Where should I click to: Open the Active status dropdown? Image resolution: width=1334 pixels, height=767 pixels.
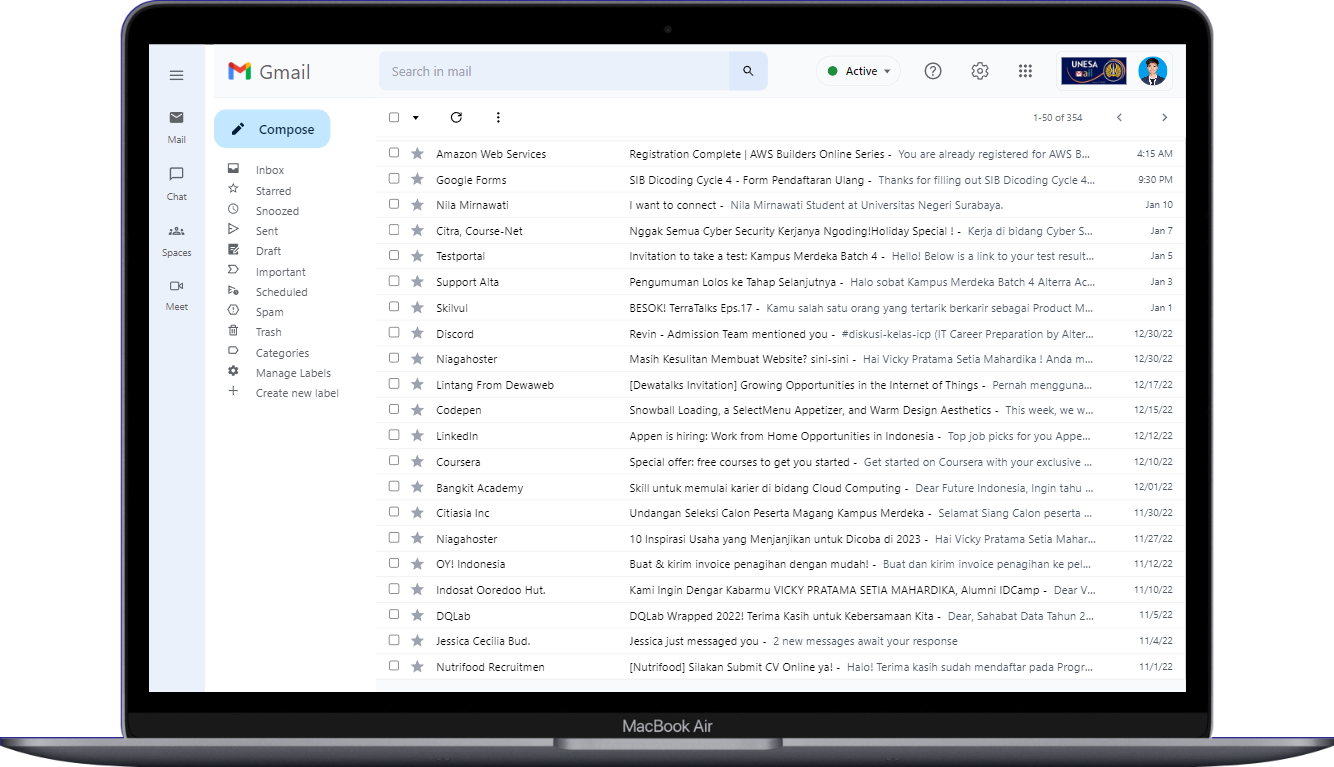[858, 70]
